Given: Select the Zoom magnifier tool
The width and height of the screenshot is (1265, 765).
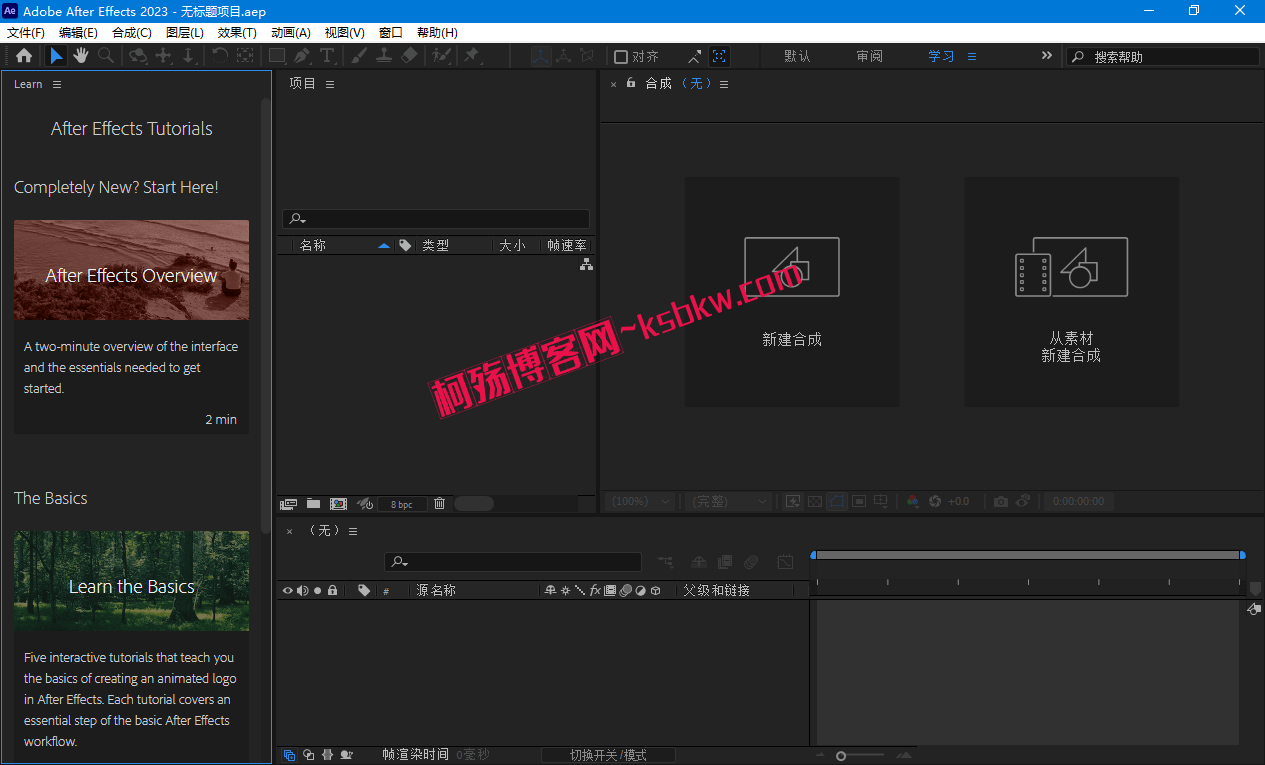Looking at the screenshot, I should pos(106,56).
